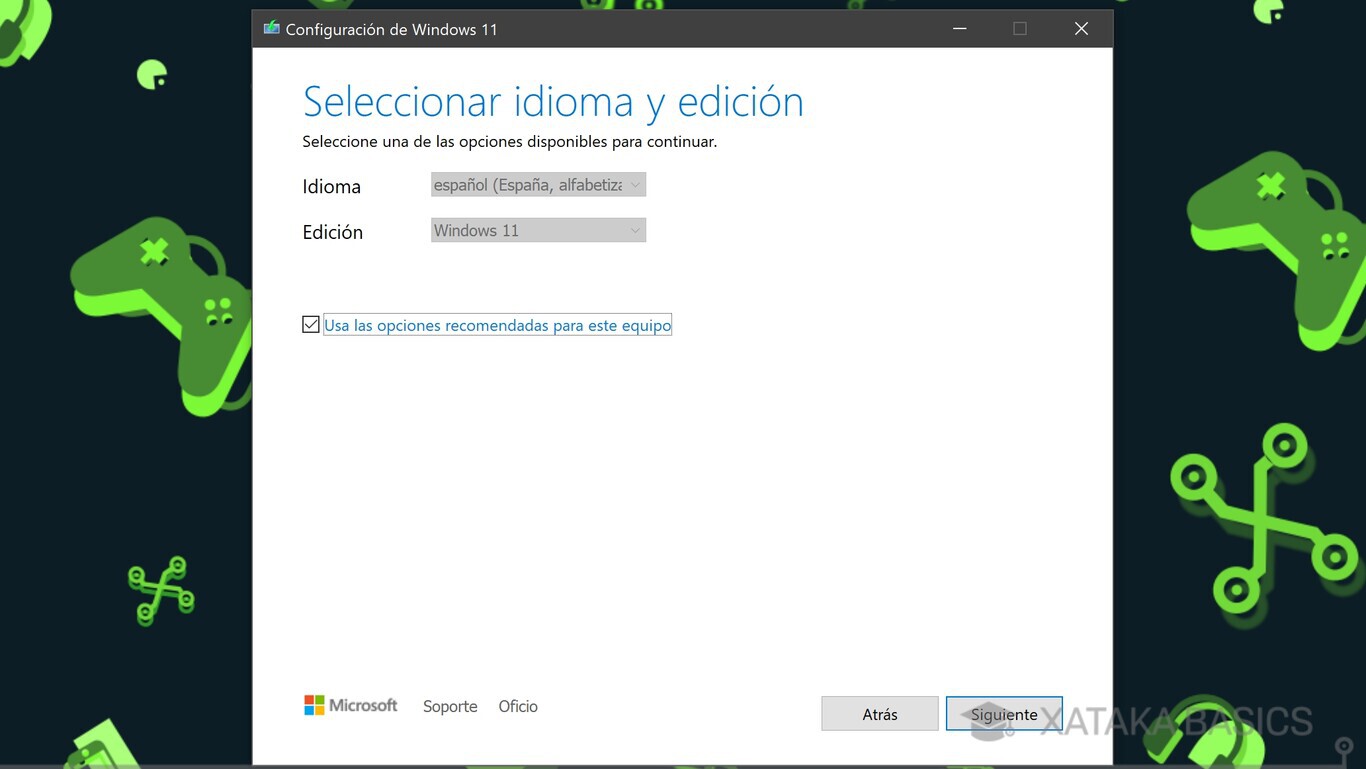Open the Soporte link
The height and width of the screenshot is (769, 1366).
point(449,706)
